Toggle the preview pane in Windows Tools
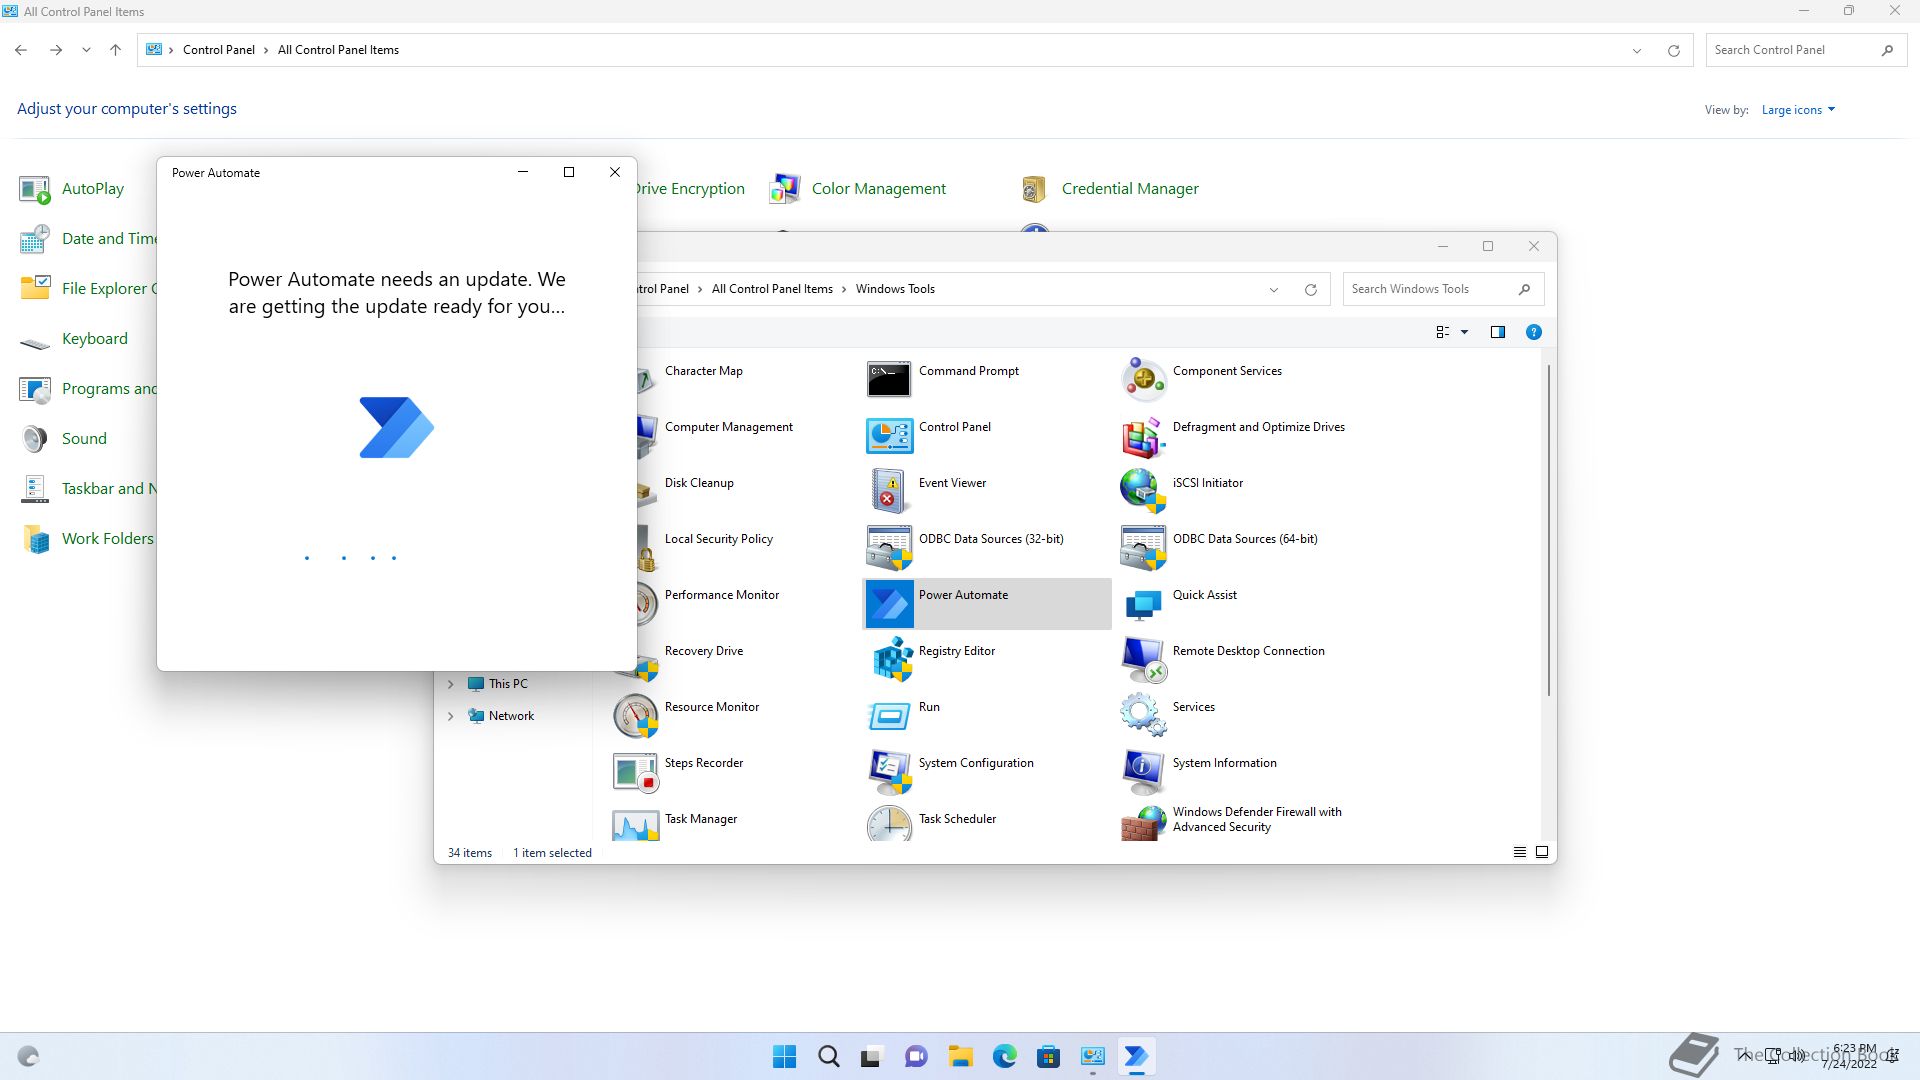Viewport: 1920px width, 1080px height. 1498,332
